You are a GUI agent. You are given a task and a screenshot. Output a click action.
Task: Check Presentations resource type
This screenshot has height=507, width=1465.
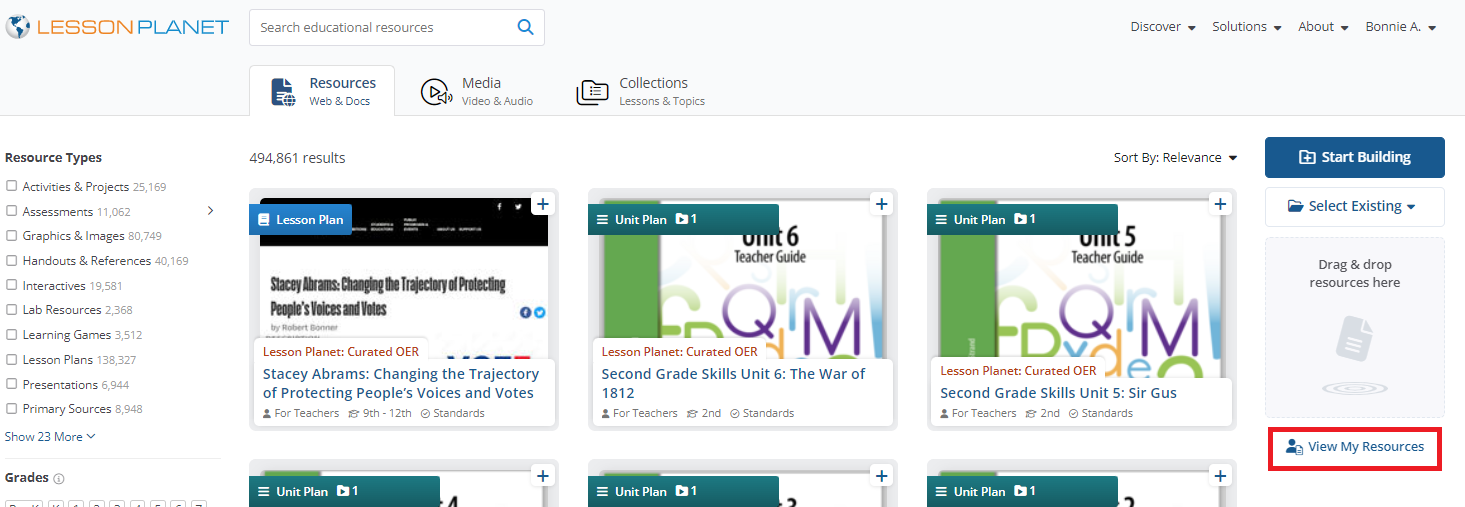tap(11, 384)
